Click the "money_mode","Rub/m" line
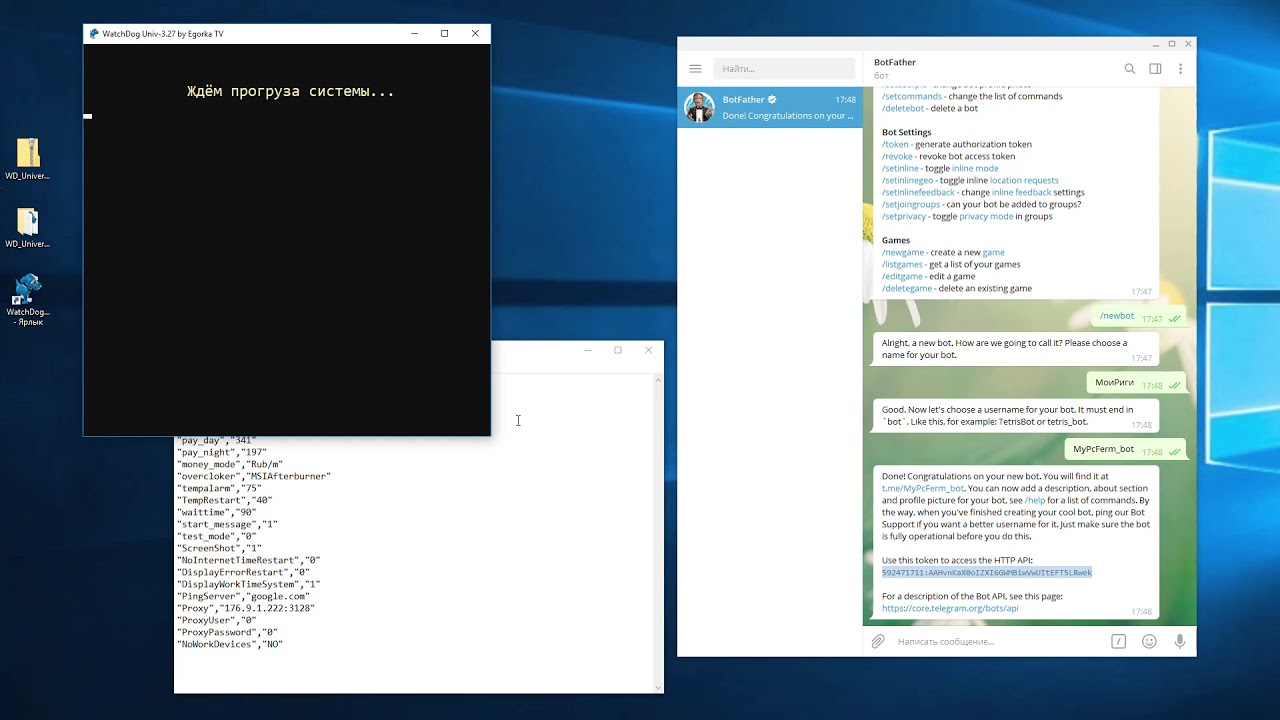The image size is (1280, 720). 230,464
